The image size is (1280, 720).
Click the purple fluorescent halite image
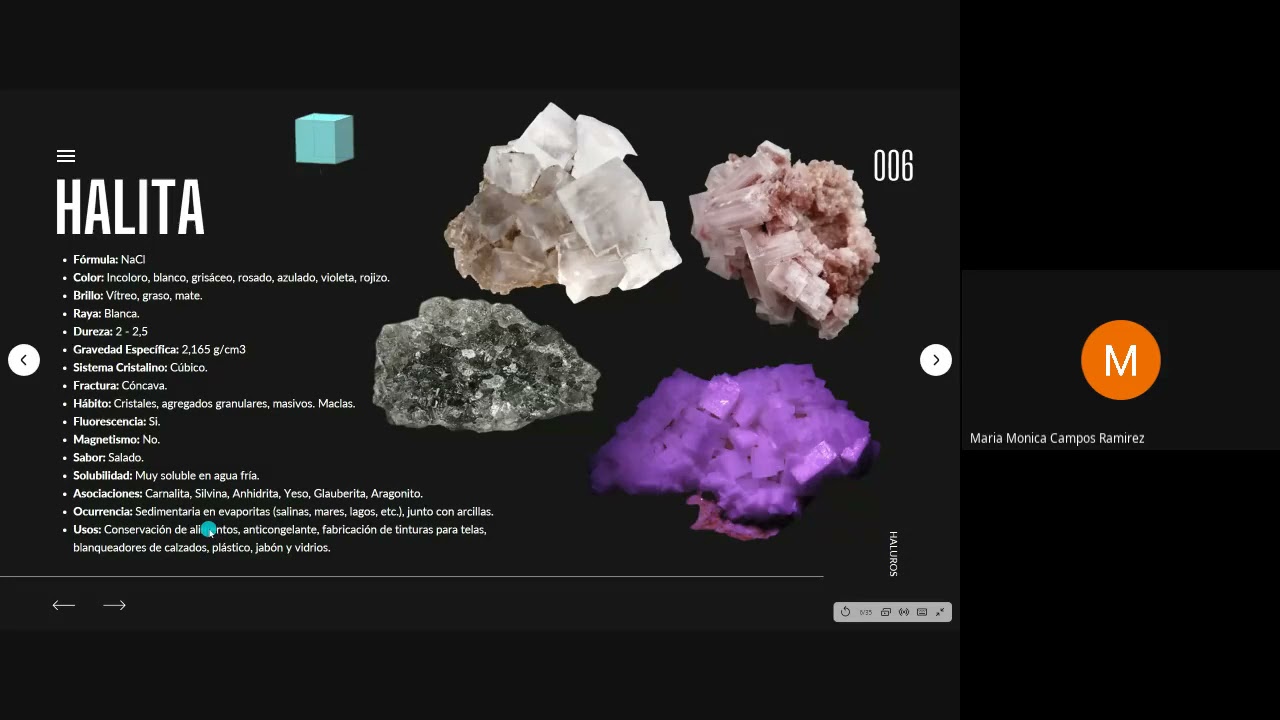[735, 450]
